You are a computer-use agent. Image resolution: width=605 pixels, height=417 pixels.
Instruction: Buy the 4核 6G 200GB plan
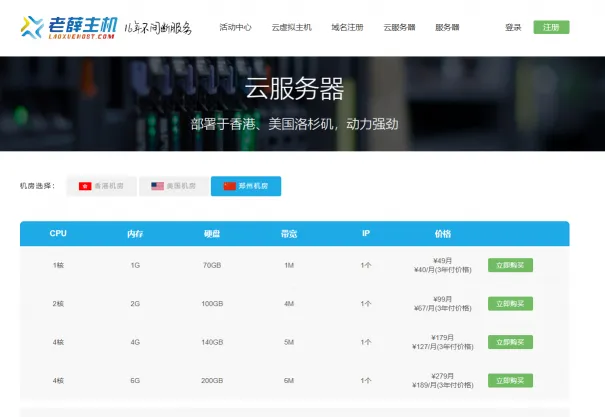tap(510, 381)
